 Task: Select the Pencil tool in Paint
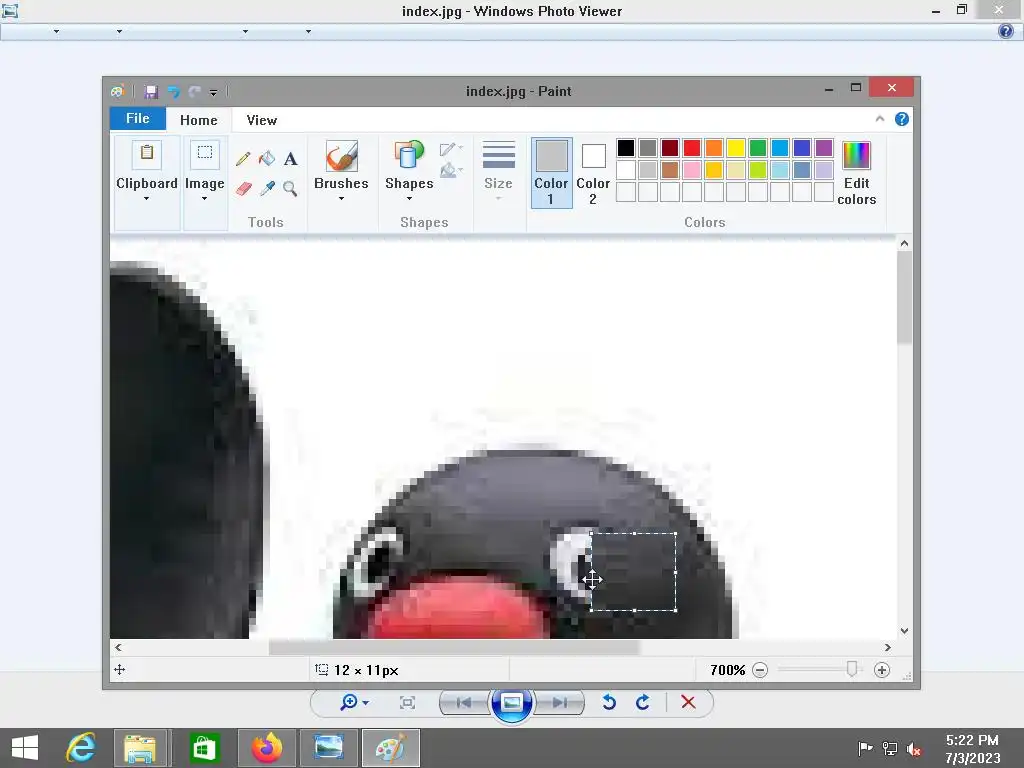[243, 159]
